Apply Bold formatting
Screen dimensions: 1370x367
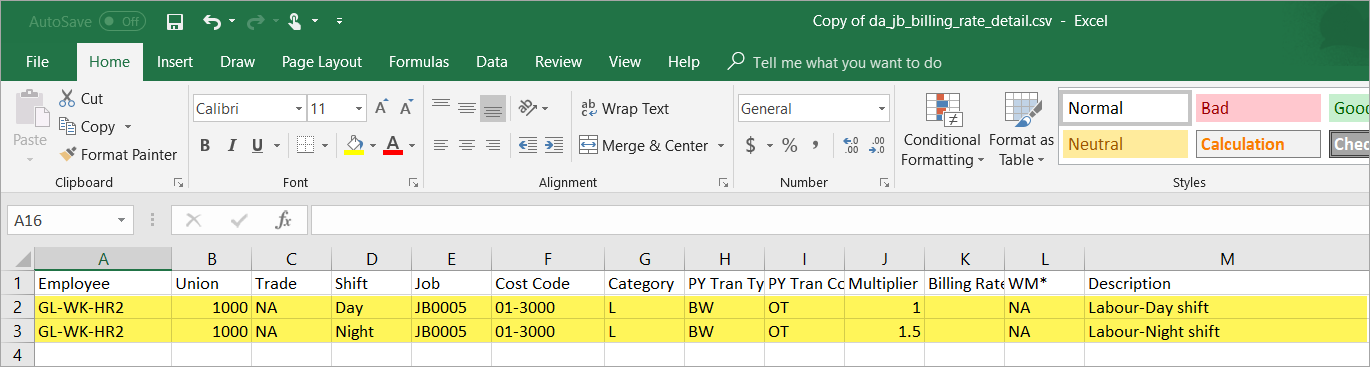click(205, 146)
